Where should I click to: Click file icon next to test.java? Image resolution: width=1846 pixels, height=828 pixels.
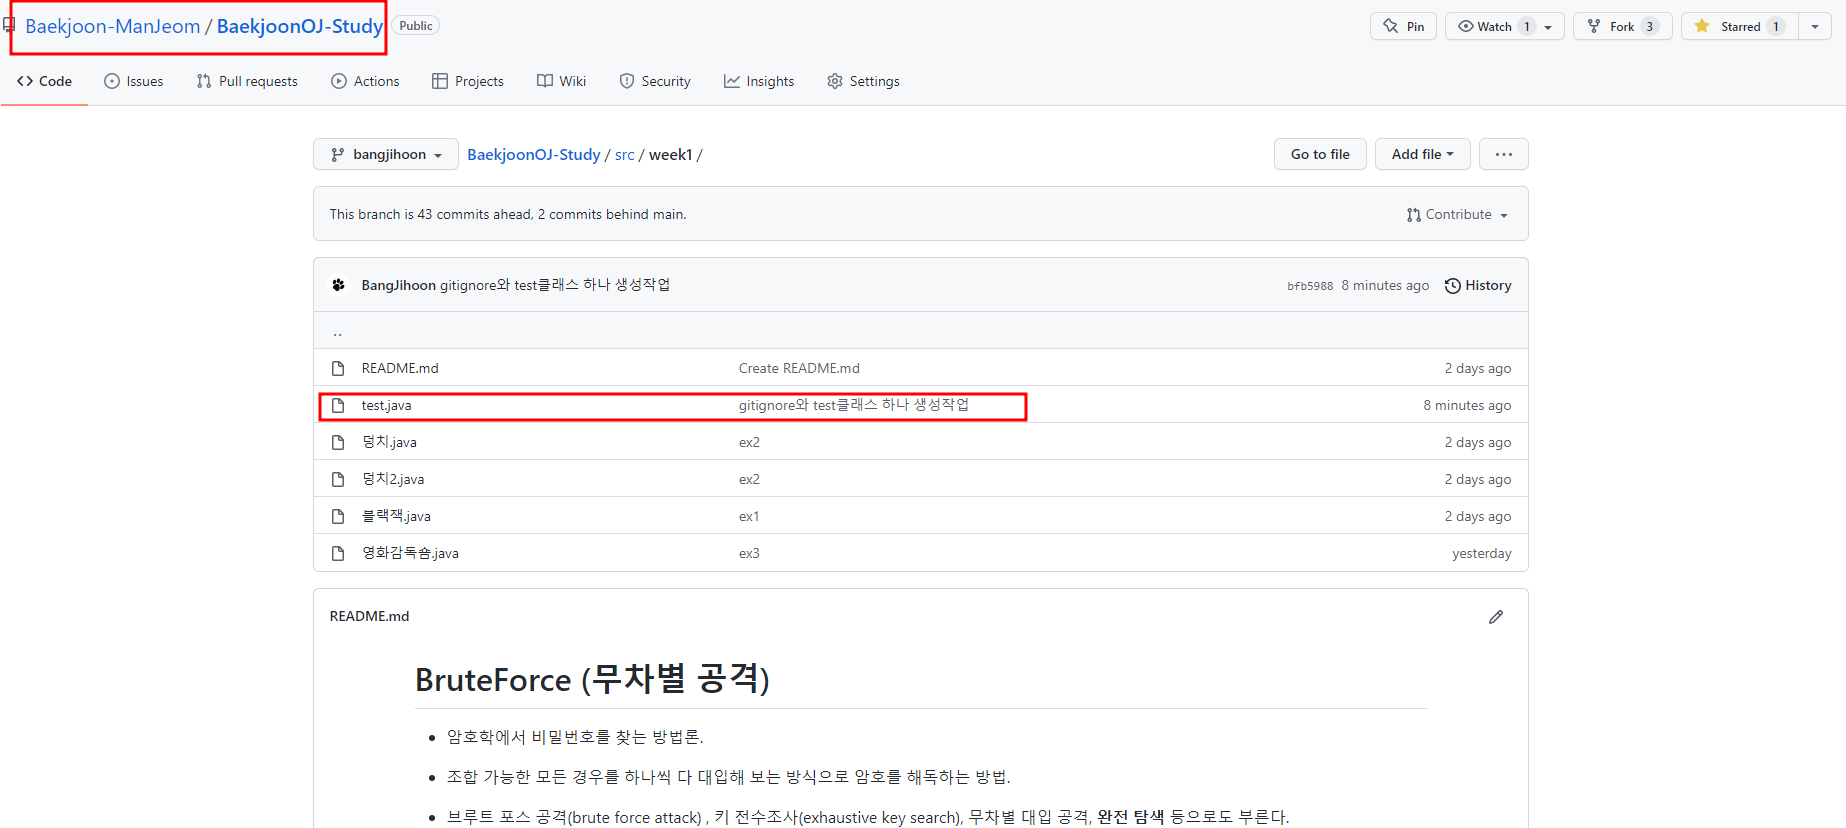click(338, 405)
